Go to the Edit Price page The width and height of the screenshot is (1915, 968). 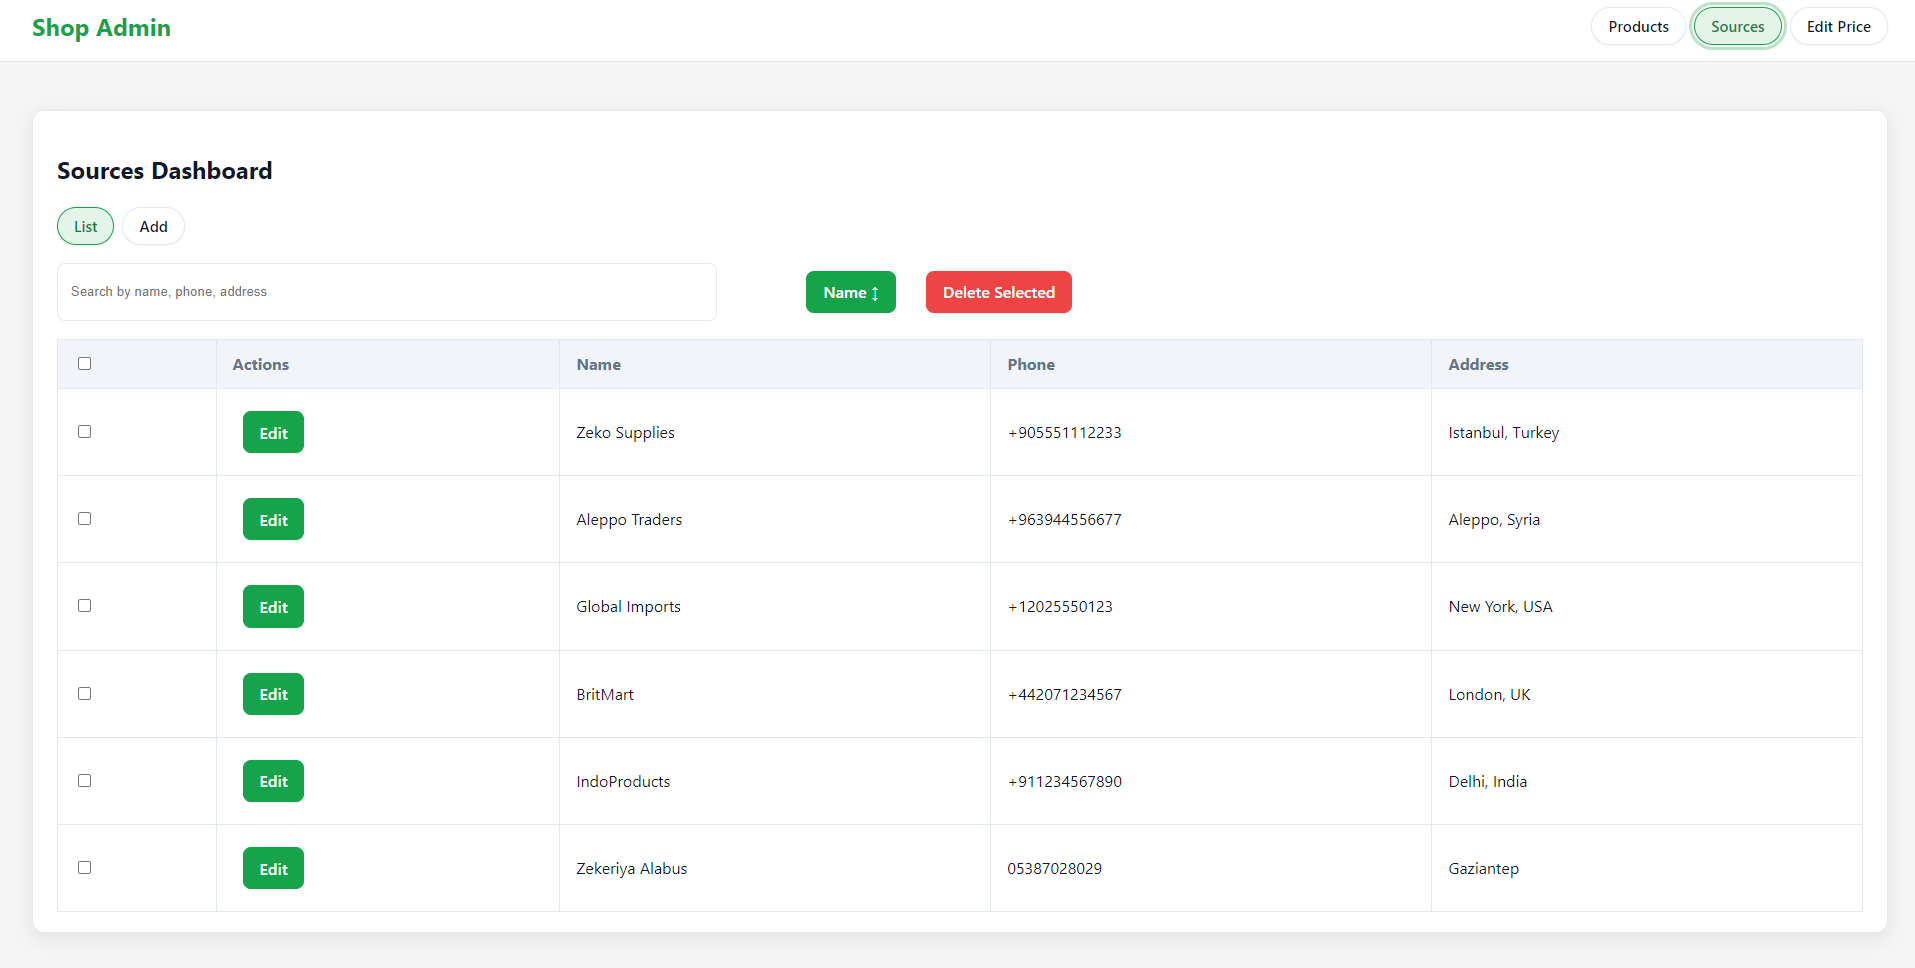[x=1837, y=27]
